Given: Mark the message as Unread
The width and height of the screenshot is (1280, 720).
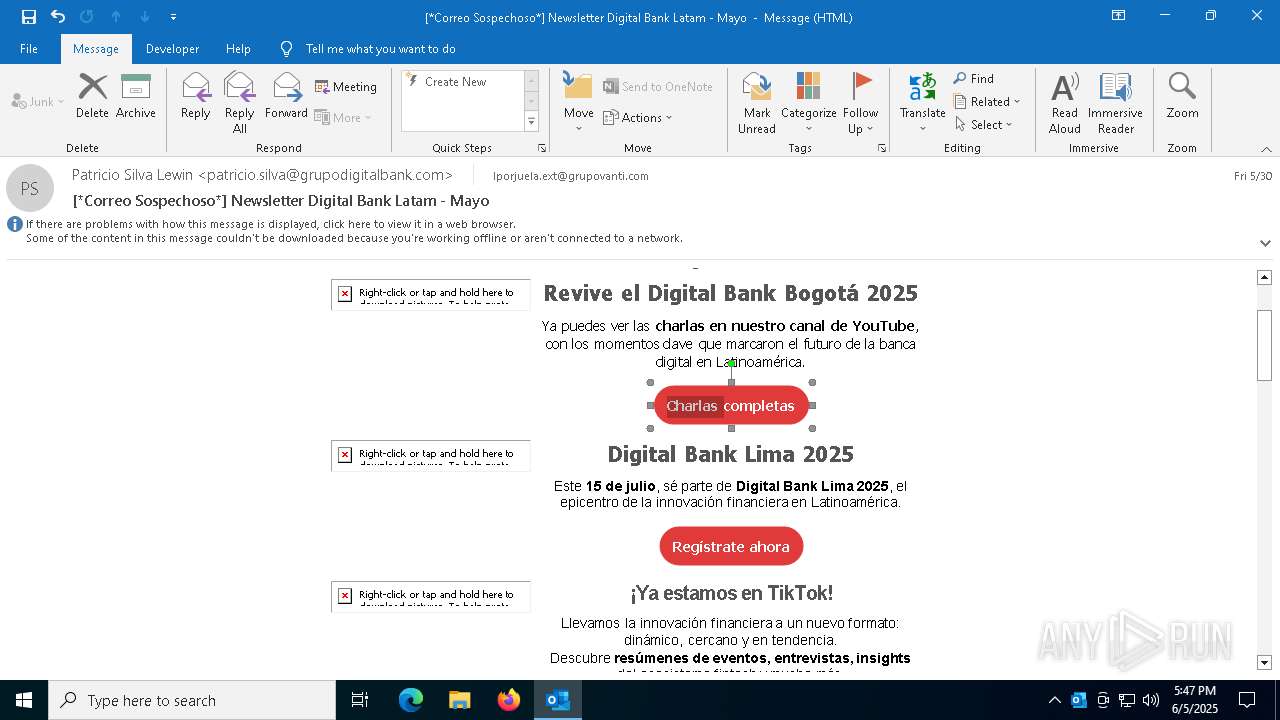Looking at the screenshot, I should coord(757,102).
